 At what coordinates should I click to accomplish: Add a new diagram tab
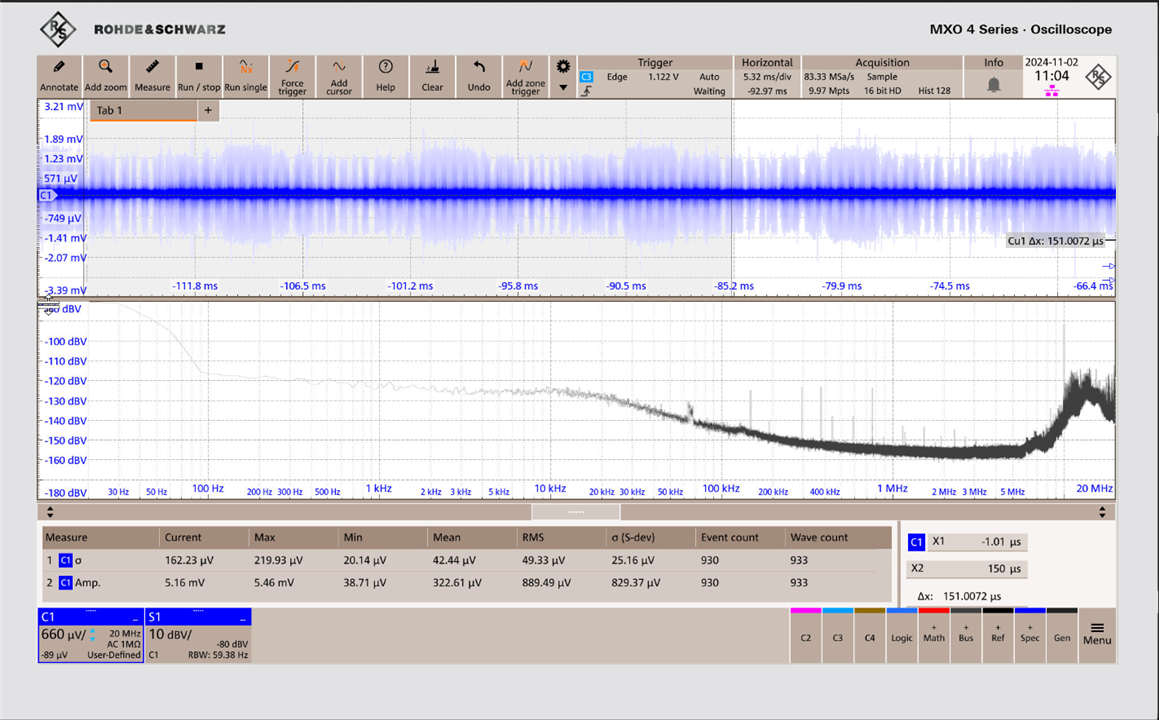point(208,111)
